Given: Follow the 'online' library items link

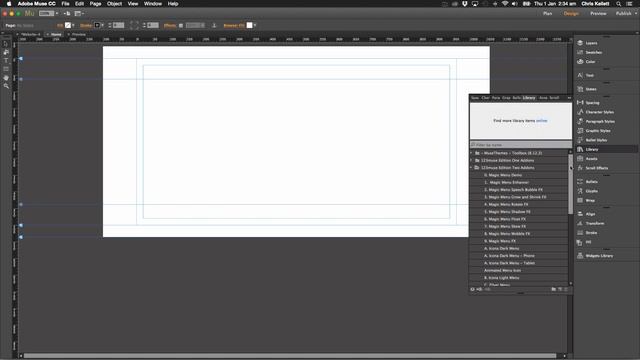Looking at the screenshot, I should click(542, 121).
